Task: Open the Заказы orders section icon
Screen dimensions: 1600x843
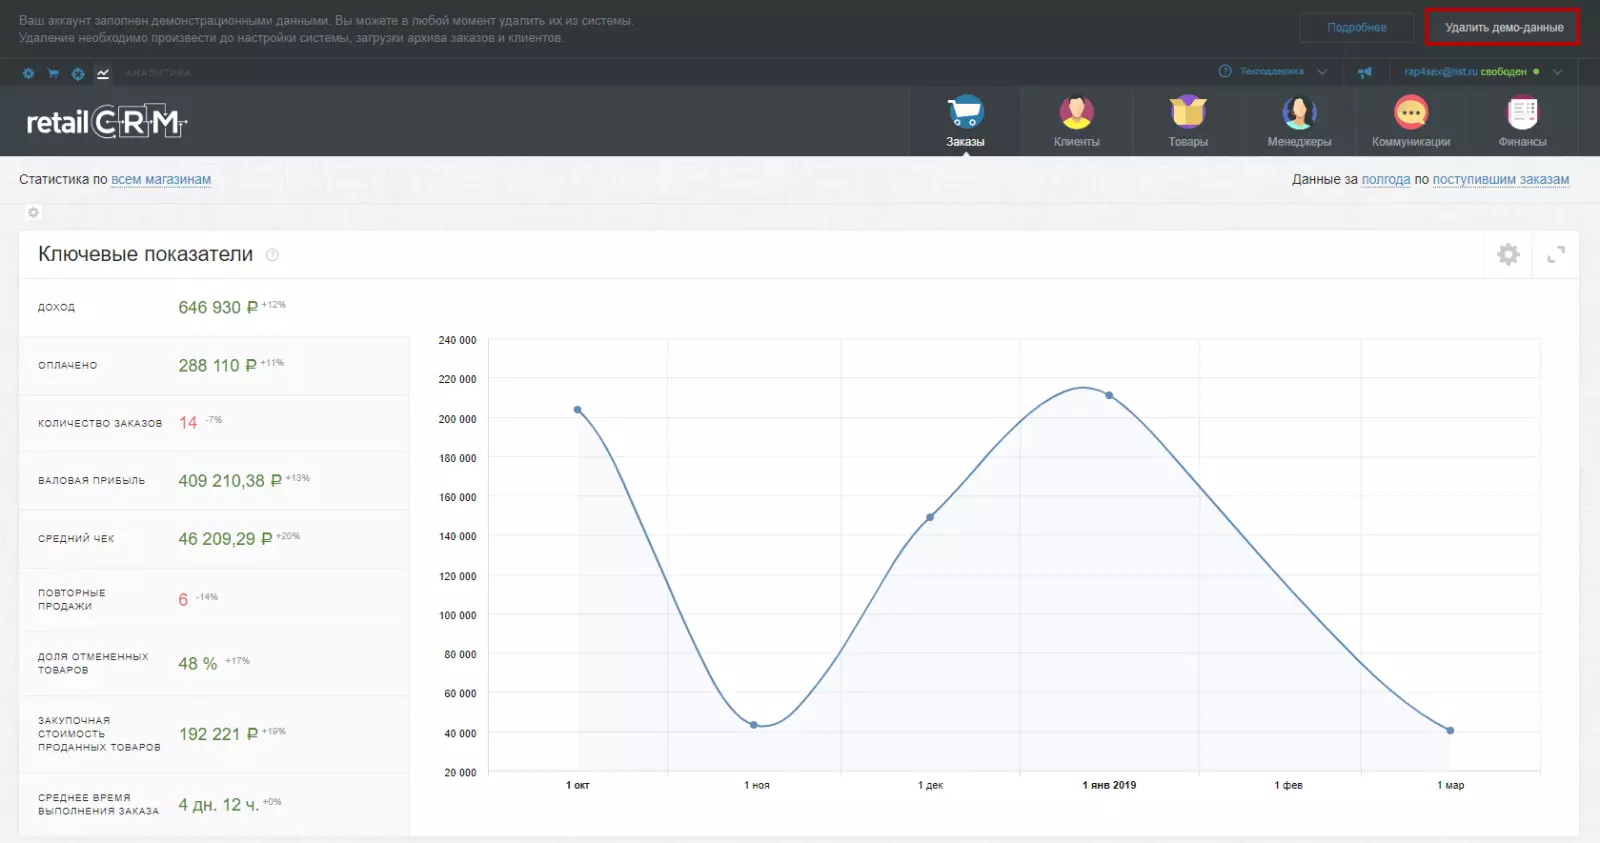Action: coord(965,113)
